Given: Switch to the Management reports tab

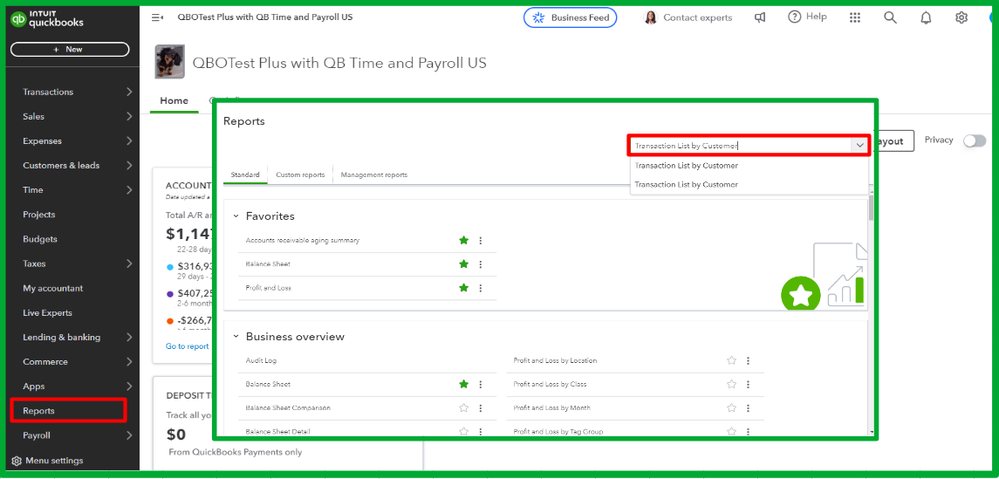Looking at the screenshot, I should (x=374, y=175).
